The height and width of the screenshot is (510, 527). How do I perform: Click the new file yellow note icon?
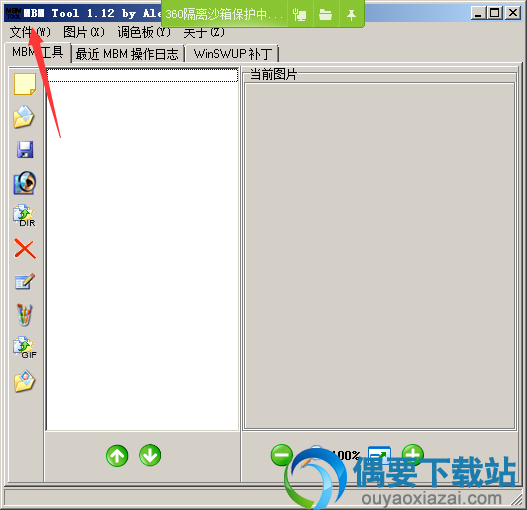25,84
